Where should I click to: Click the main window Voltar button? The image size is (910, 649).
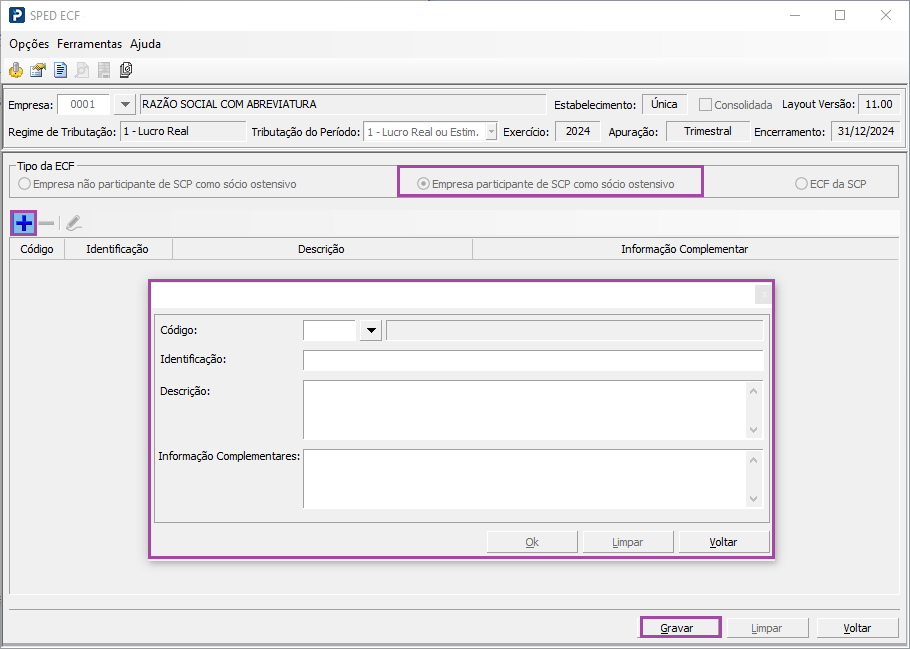(x=858, y=628)
